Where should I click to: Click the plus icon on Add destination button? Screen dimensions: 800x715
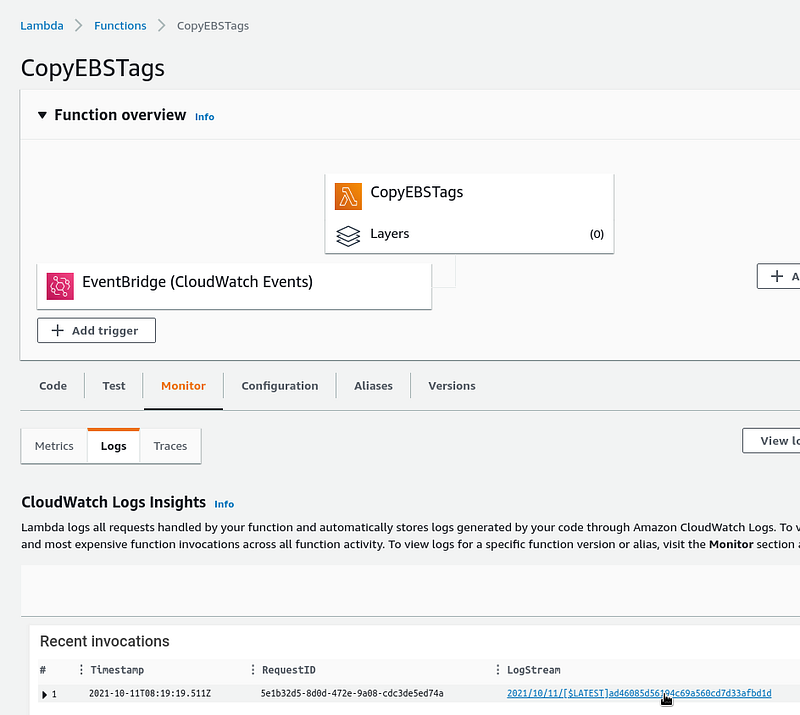coord(777,276)
